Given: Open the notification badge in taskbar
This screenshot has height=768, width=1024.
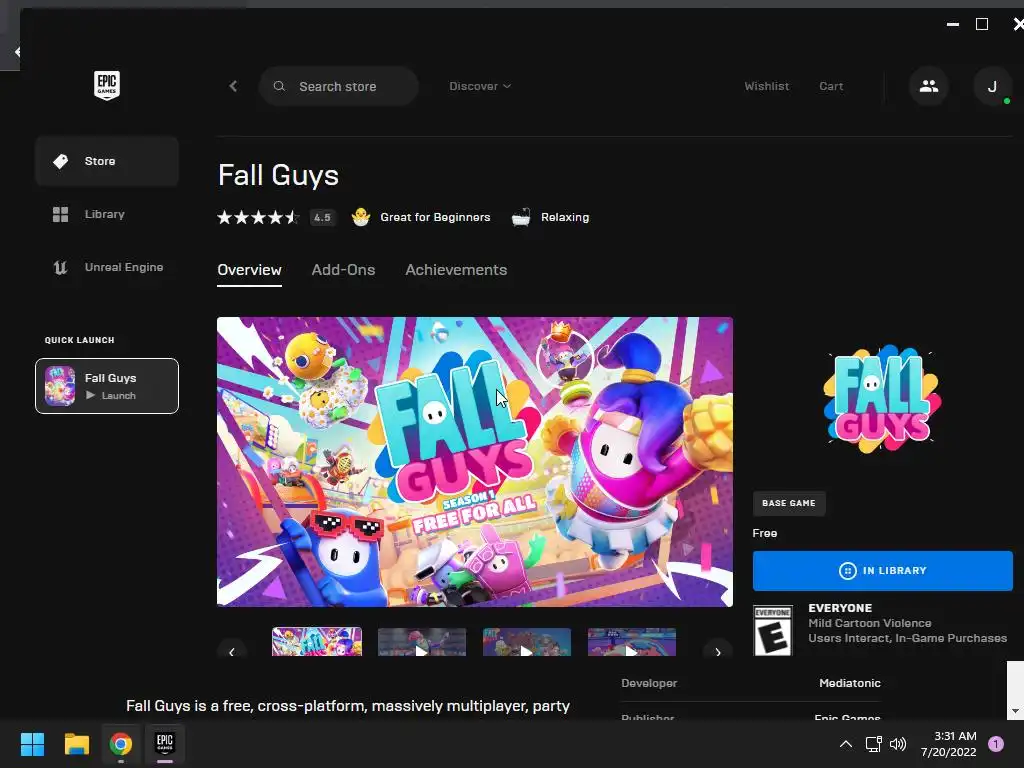Looking at the screenshot, I should [x=996, y=744].
